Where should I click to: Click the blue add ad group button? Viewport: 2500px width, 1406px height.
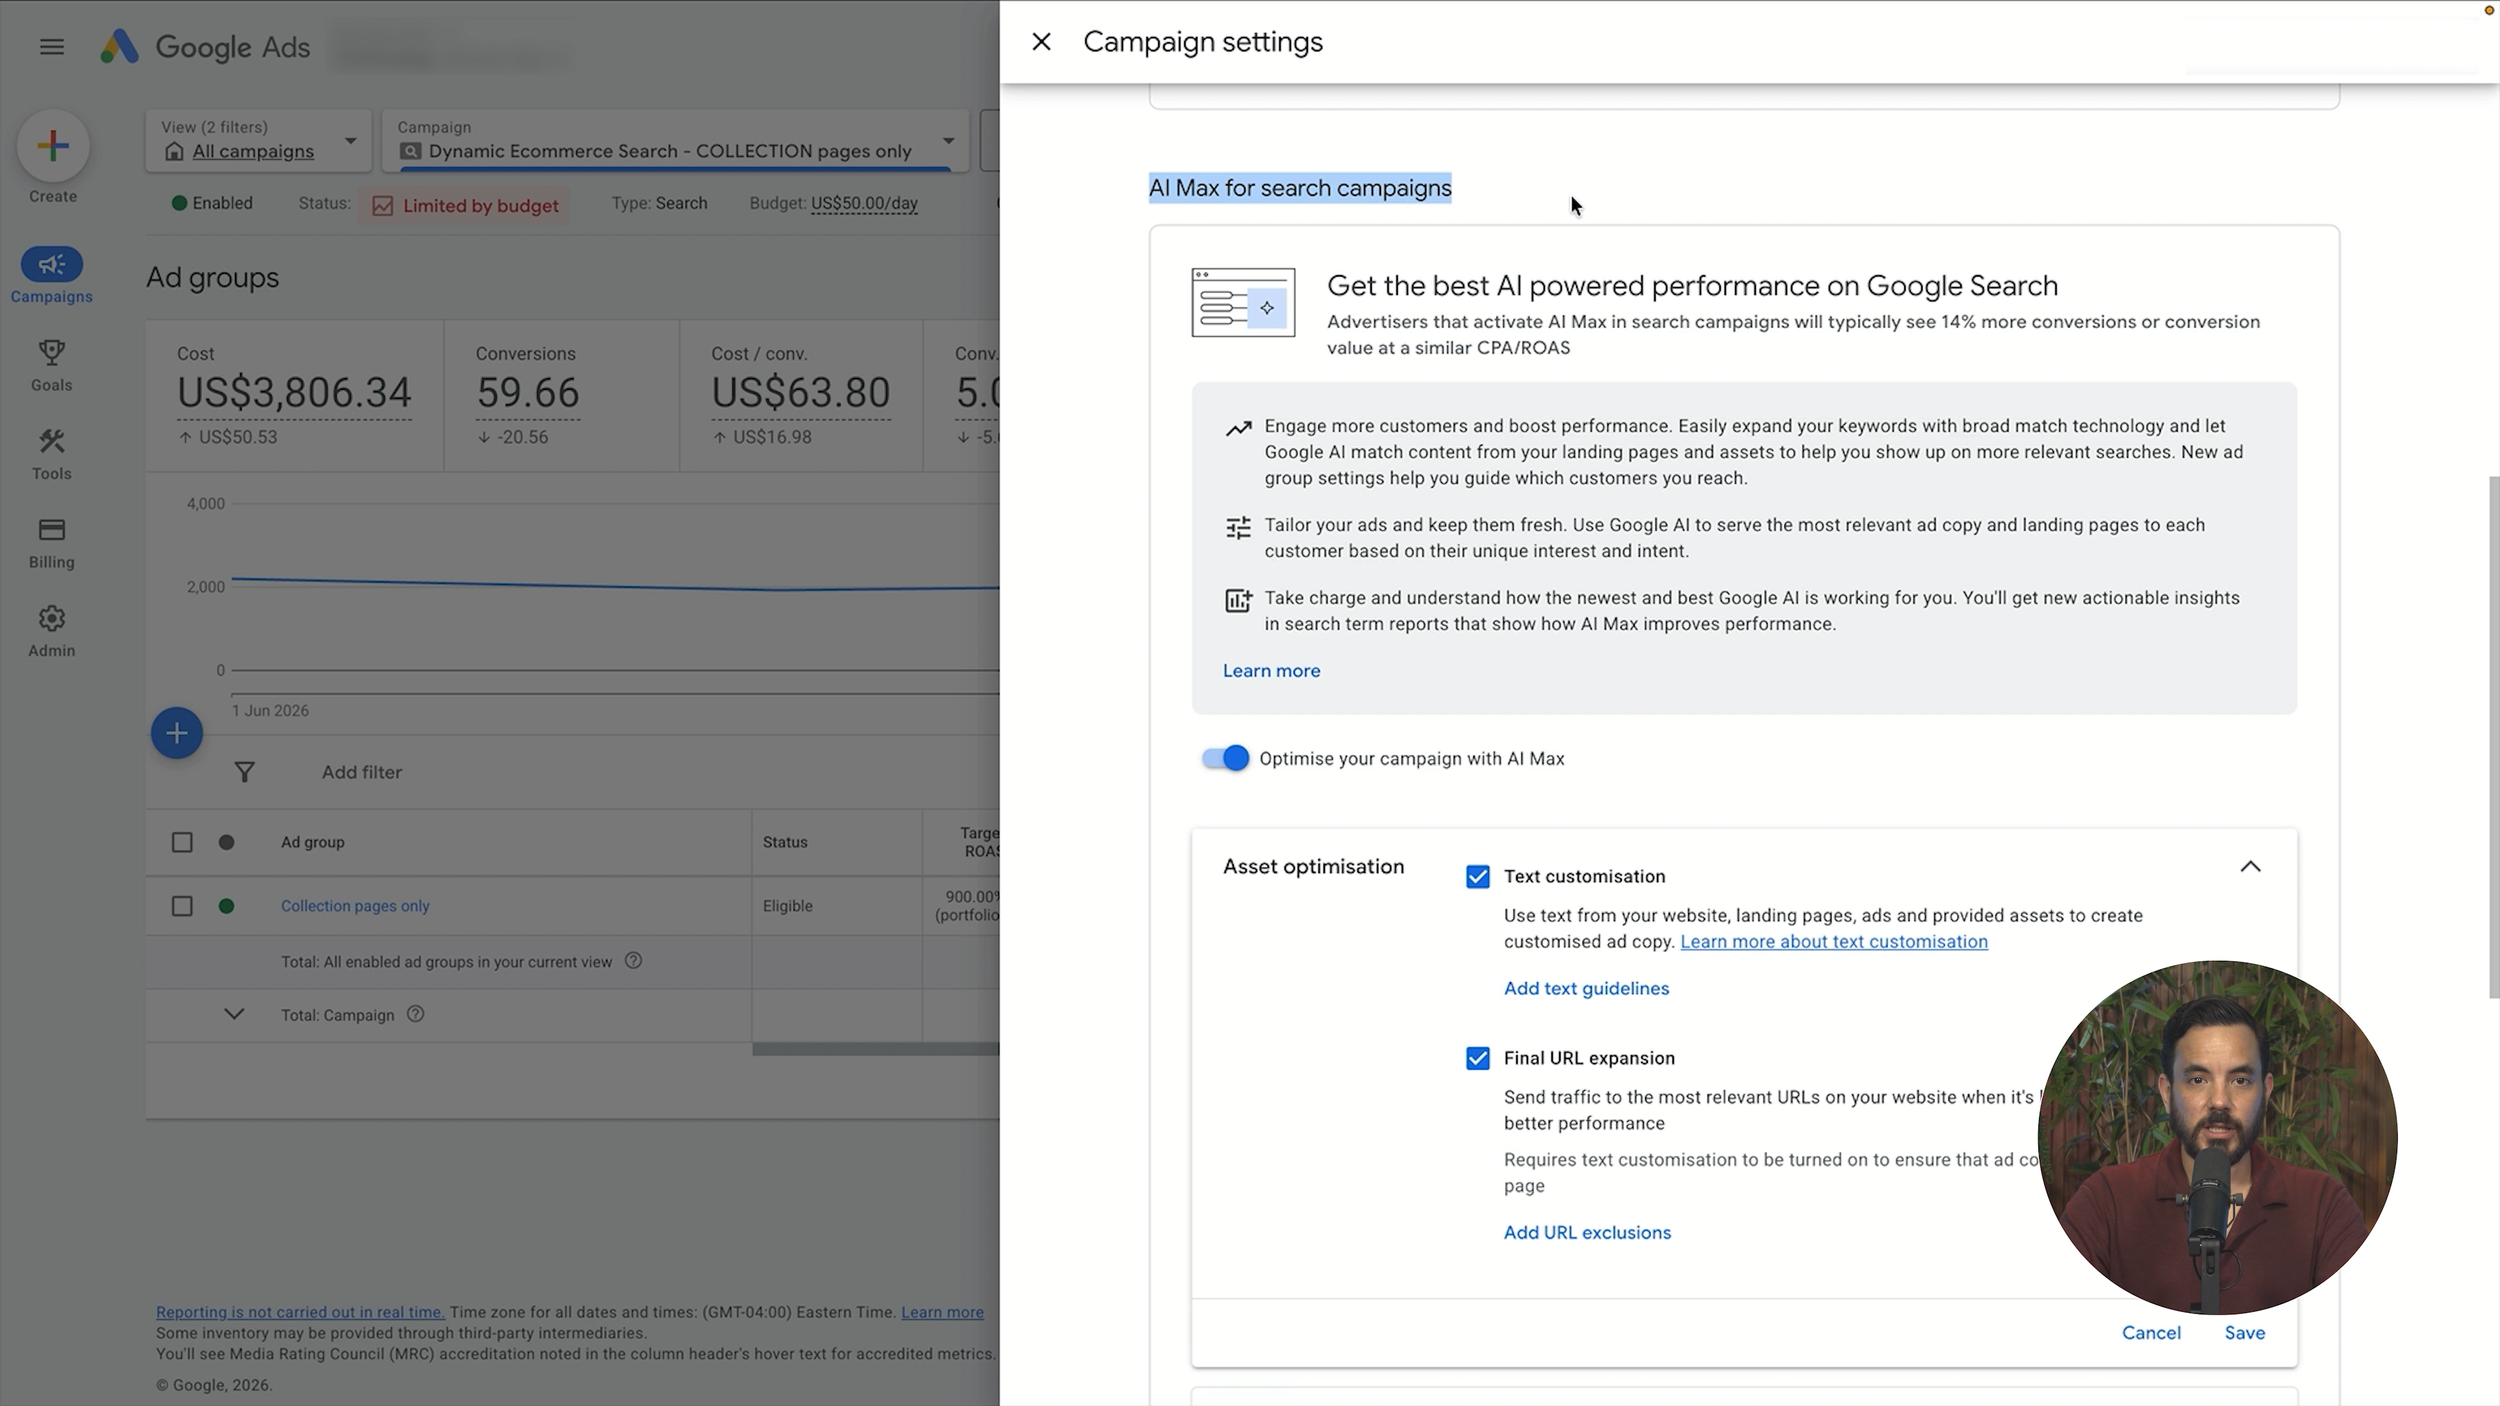click(177, 733)
